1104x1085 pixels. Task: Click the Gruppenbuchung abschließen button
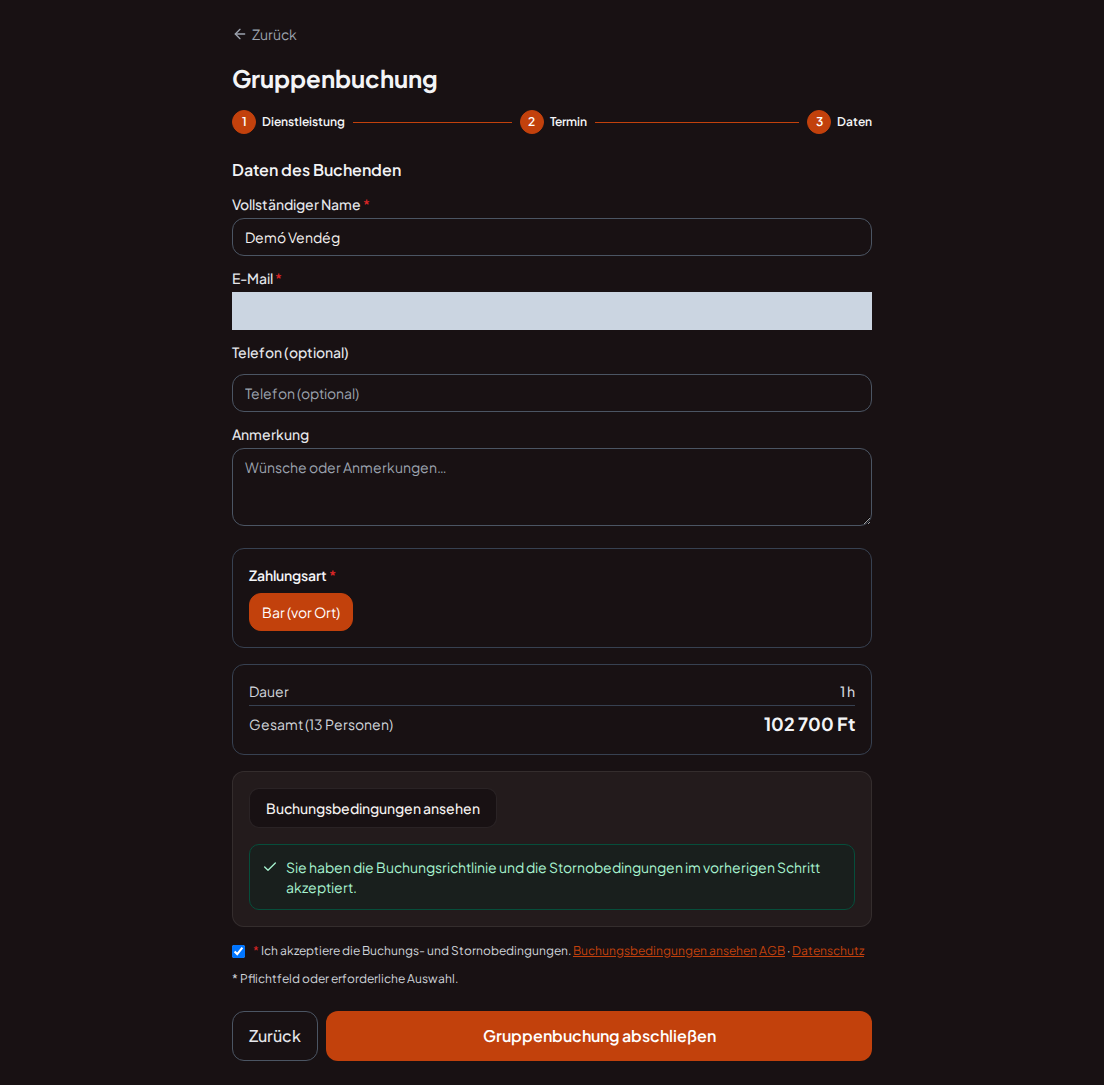pyautogui.click(x=598, y=1036)
